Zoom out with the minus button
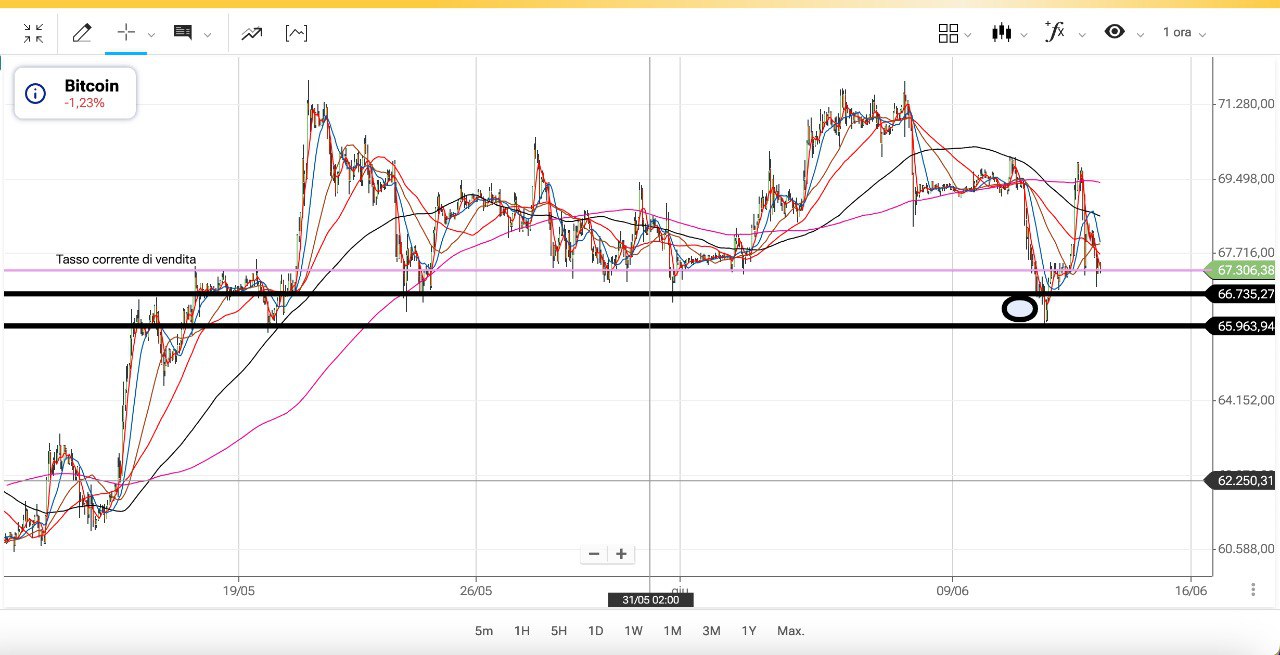Image resolution: width=1280 pixels, height=655 pixels. pyautogui.click(x=594, y=554)
